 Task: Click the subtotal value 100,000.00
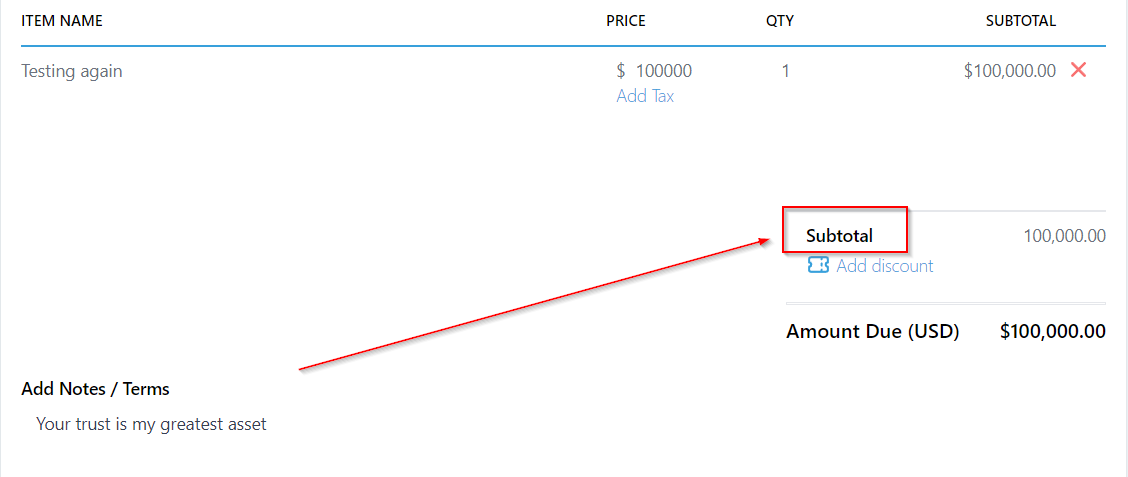tap(1064, 236)
